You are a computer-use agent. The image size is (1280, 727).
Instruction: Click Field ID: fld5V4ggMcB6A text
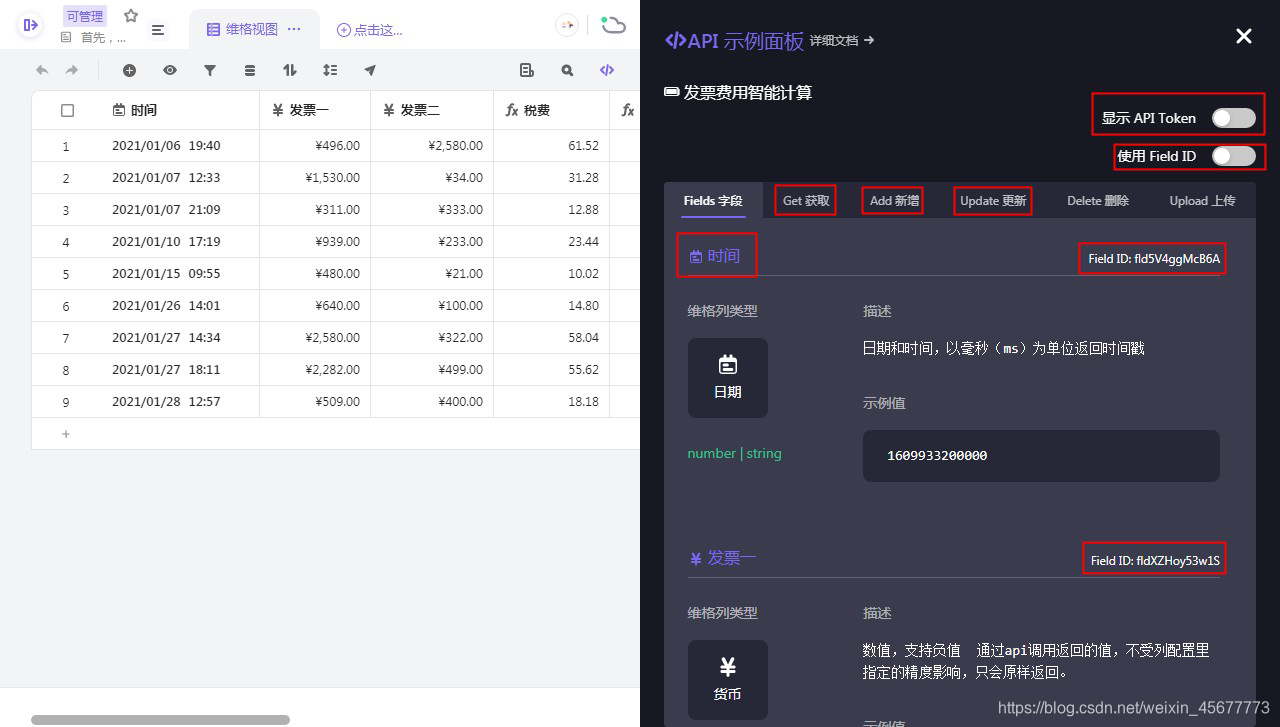click(x=1154, y=258)
